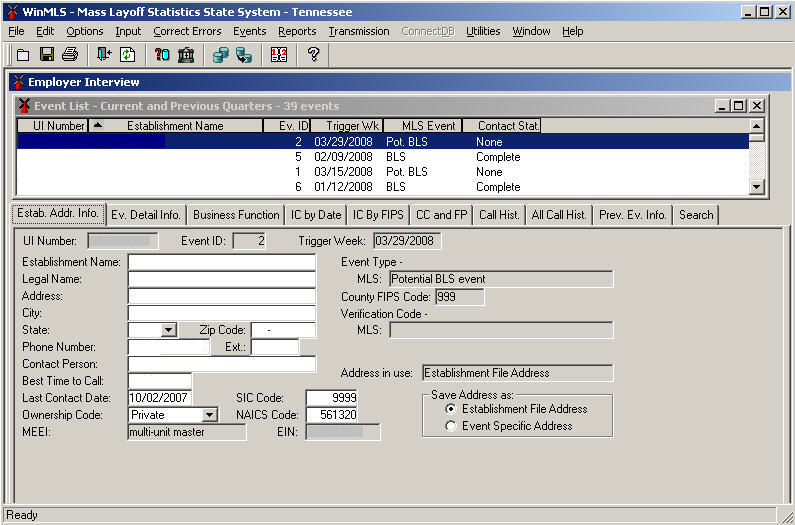The width and height of the screenshot is (795, 525).
Task: Open the Correct Errors menu
Action: pos(187,31)
